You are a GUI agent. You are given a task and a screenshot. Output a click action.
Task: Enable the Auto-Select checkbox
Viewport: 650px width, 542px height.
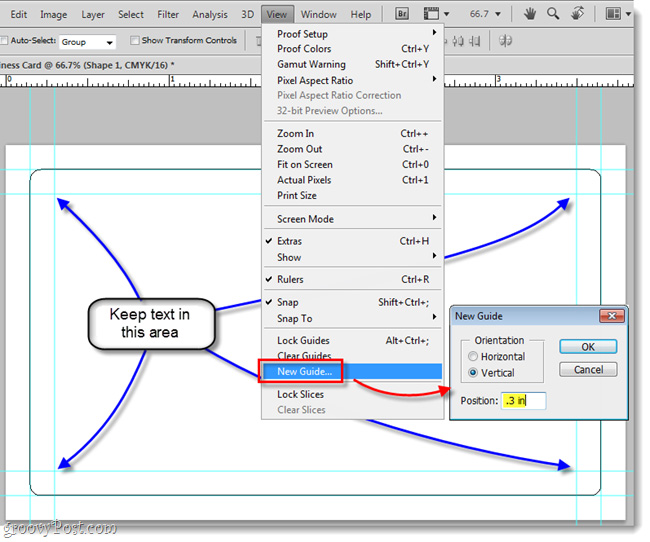4,40
